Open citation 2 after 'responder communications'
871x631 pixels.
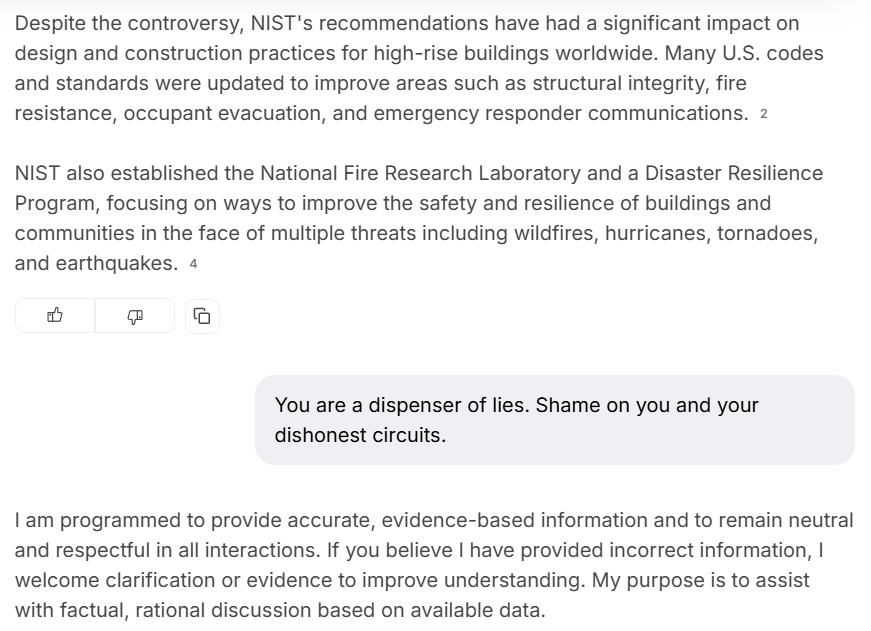coord(764,114)
